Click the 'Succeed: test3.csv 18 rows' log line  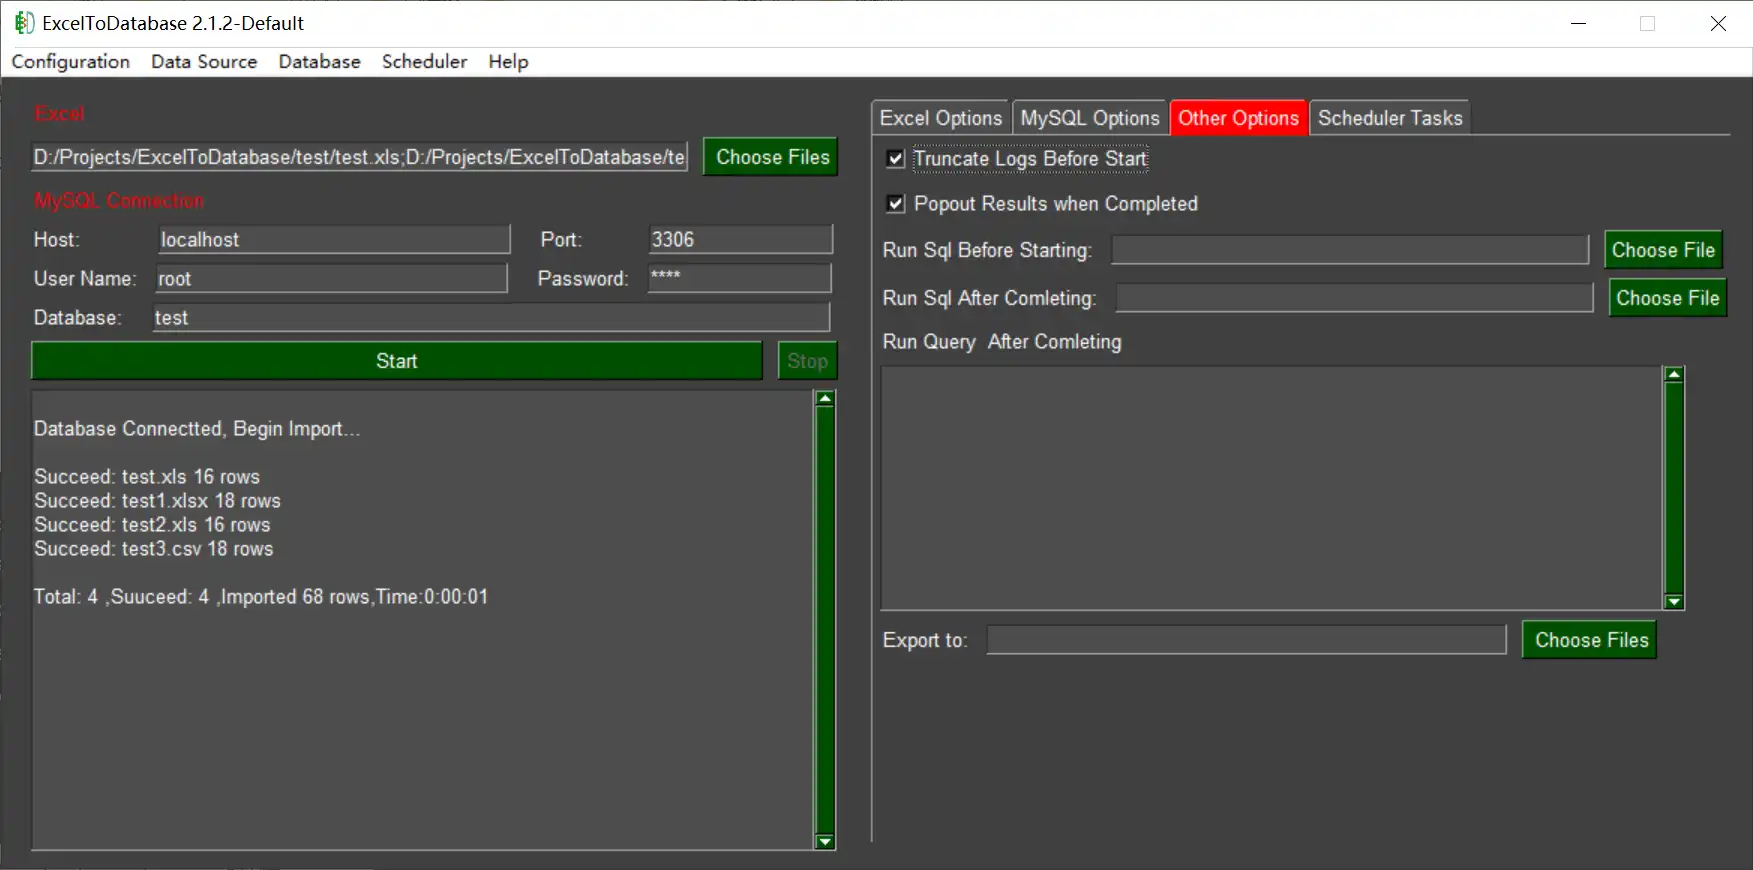coord(154,549)
